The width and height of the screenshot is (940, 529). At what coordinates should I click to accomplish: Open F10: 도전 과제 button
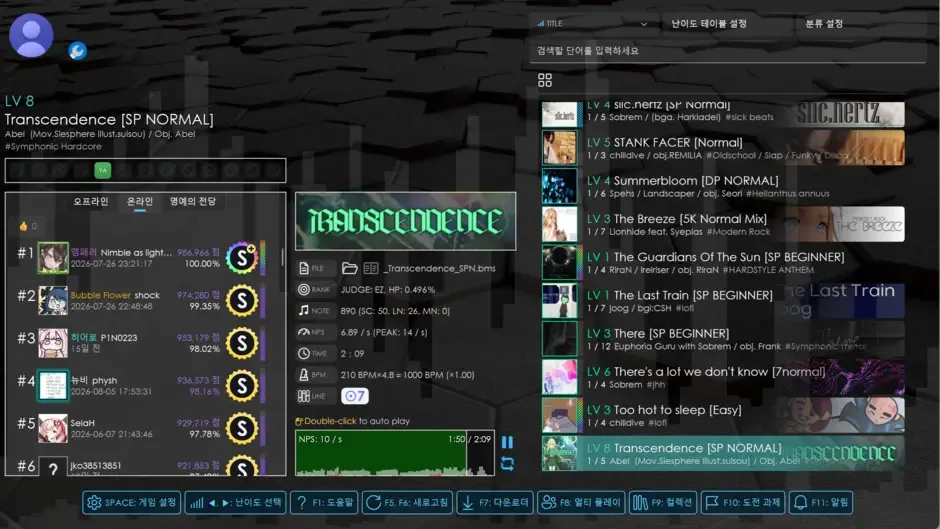(x=743, y=503)
